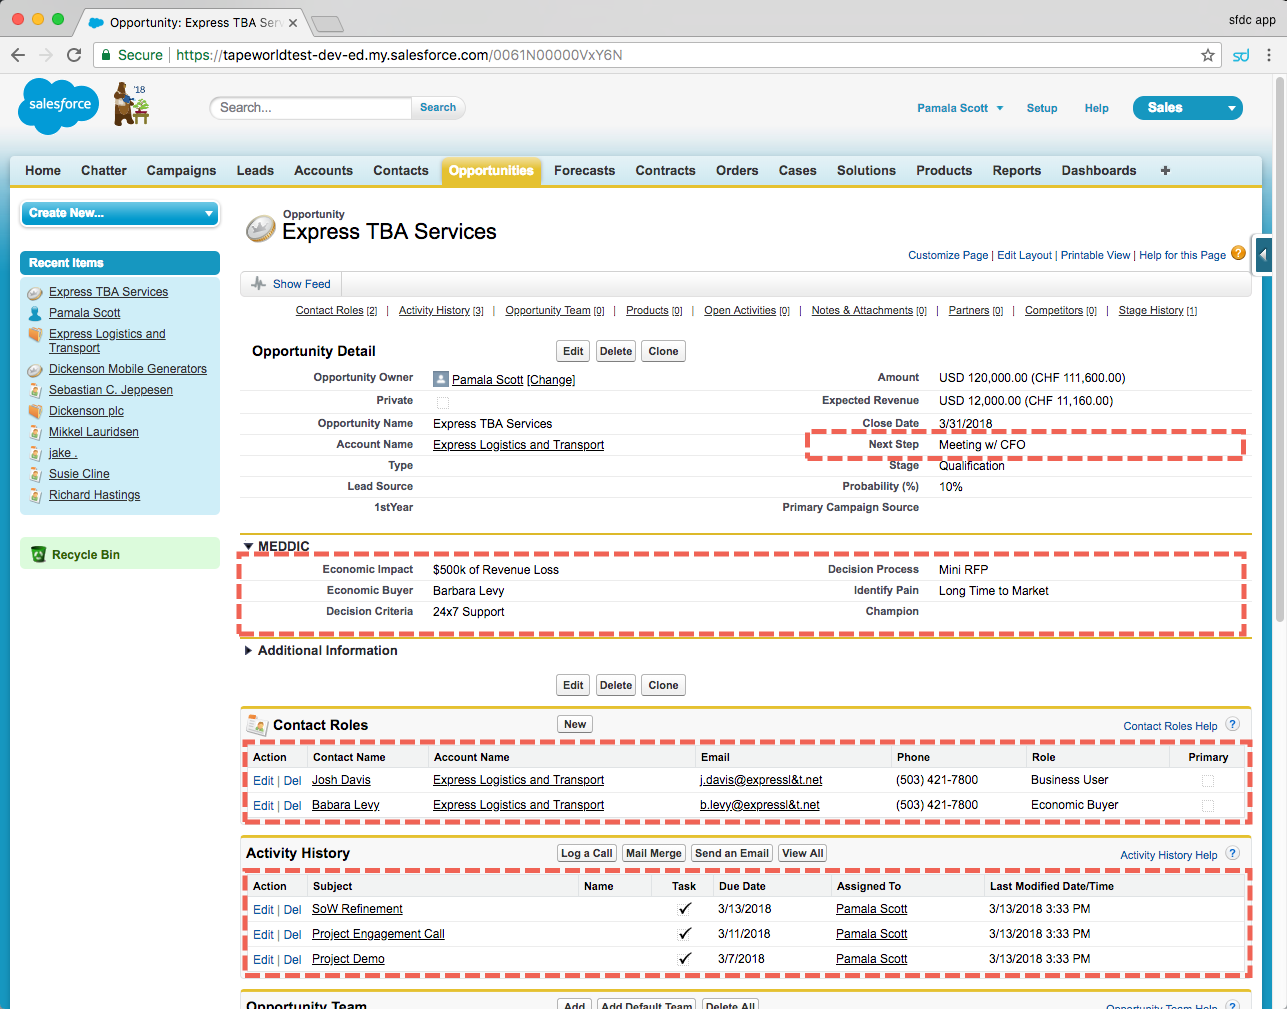This screenshot has height=1009, width=1287.
Task: Click the Task checkmark for Project Demo
Action: pos(684,959)
